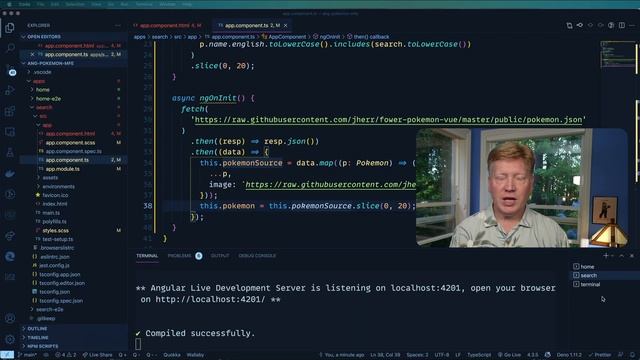
Task: Click Prettier in status bar
Action: [x=600, y=355]
